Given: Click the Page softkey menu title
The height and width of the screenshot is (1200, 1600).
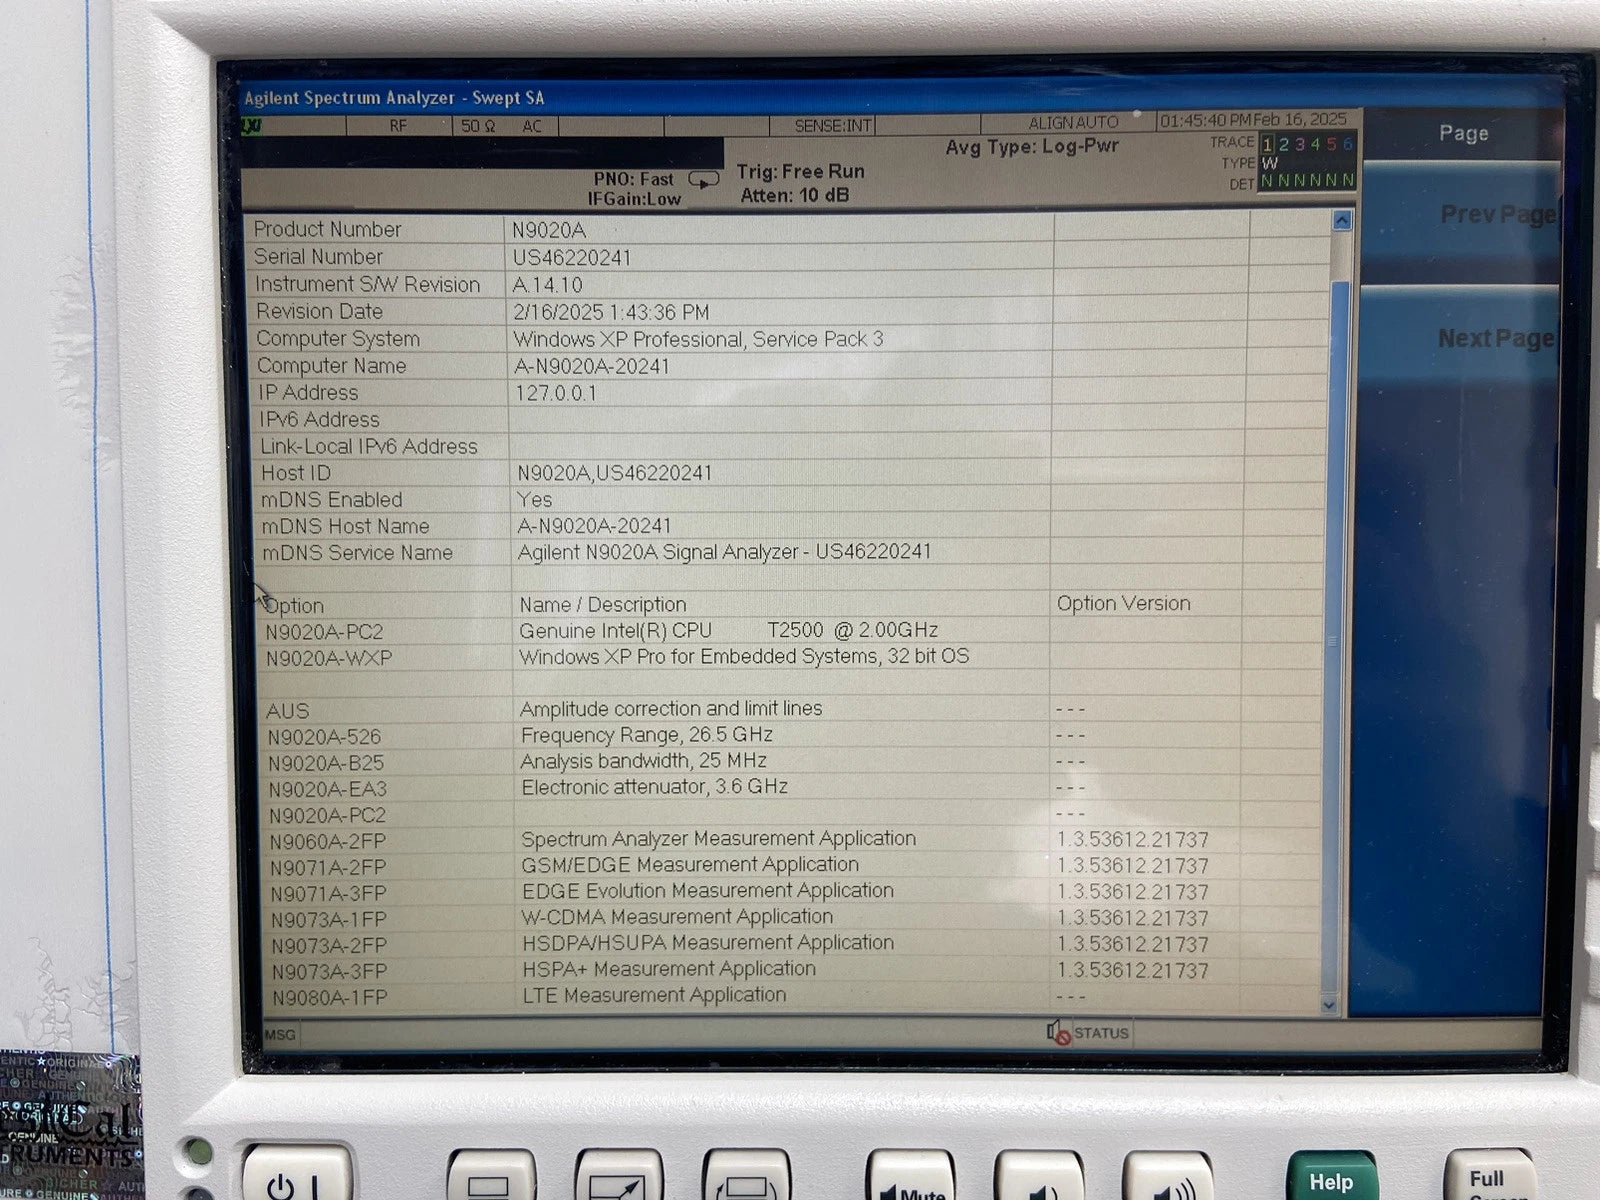Looking at the screenshot, I should coord(1463,133).
